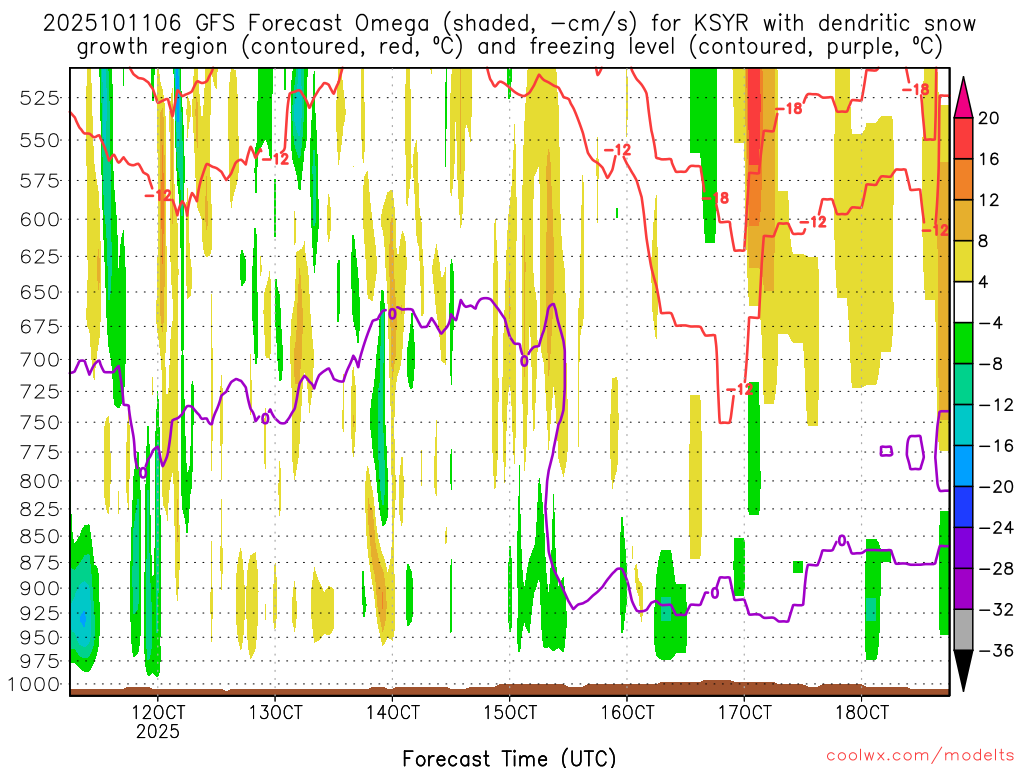Click the red -18 contour label near 600 hPa
The image size is (1024, 768).
pos(716,198)
